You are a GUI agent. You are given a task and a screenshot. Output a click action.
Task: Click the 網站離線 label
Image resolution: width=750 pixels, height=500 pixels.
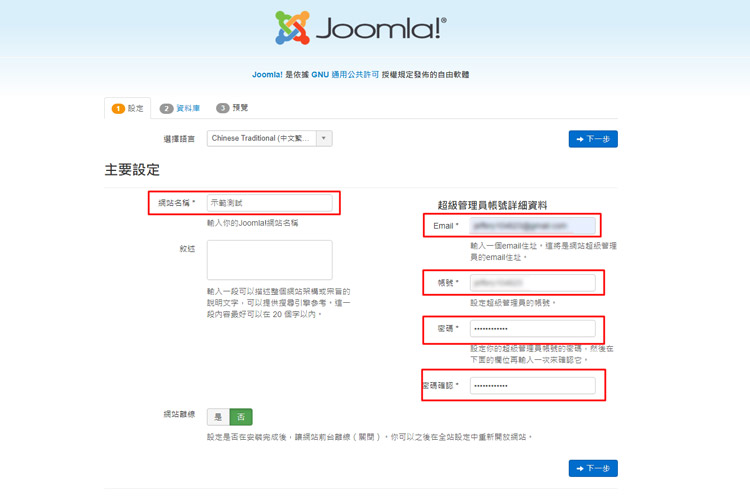click(x=179, y=414)
